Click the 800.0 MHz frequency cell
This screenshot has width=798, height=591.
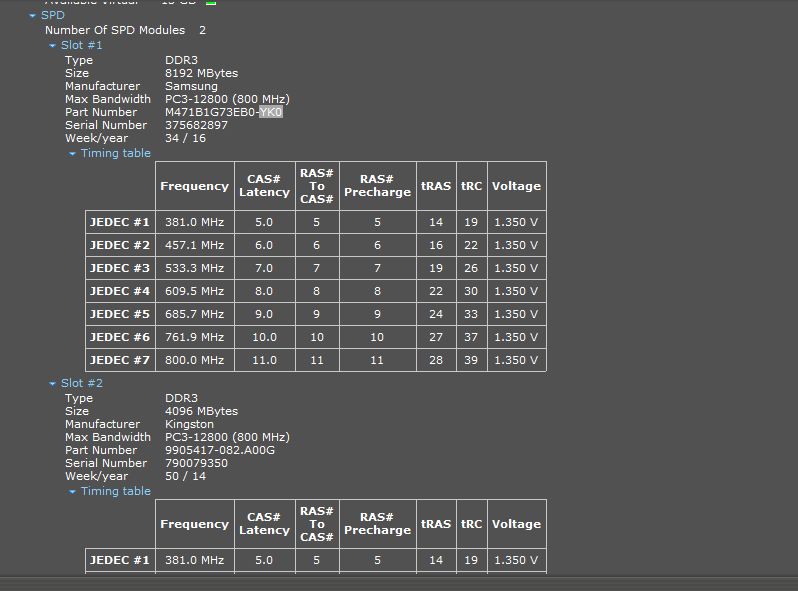coord(194,360)
